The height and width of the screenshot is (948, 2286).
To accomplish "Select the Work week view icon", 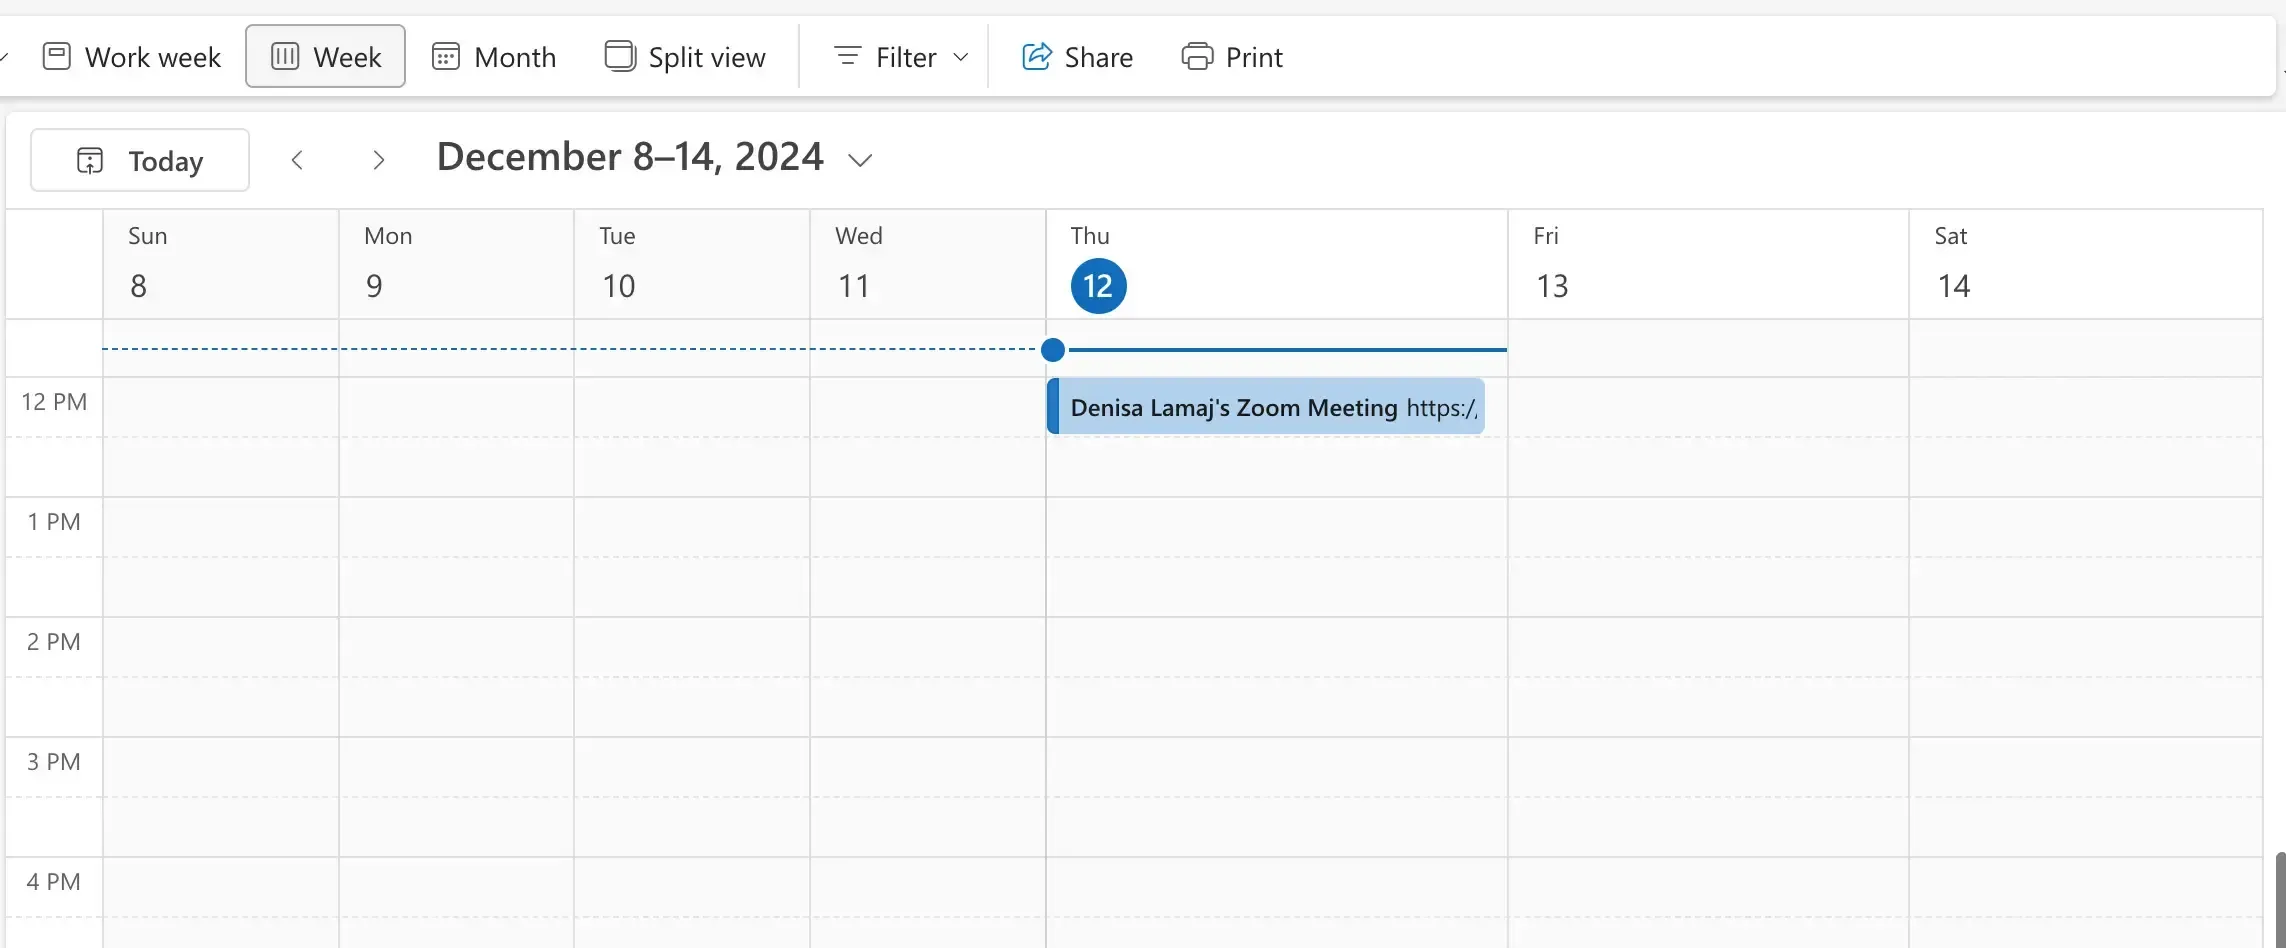I will click(x=57, y=56).
